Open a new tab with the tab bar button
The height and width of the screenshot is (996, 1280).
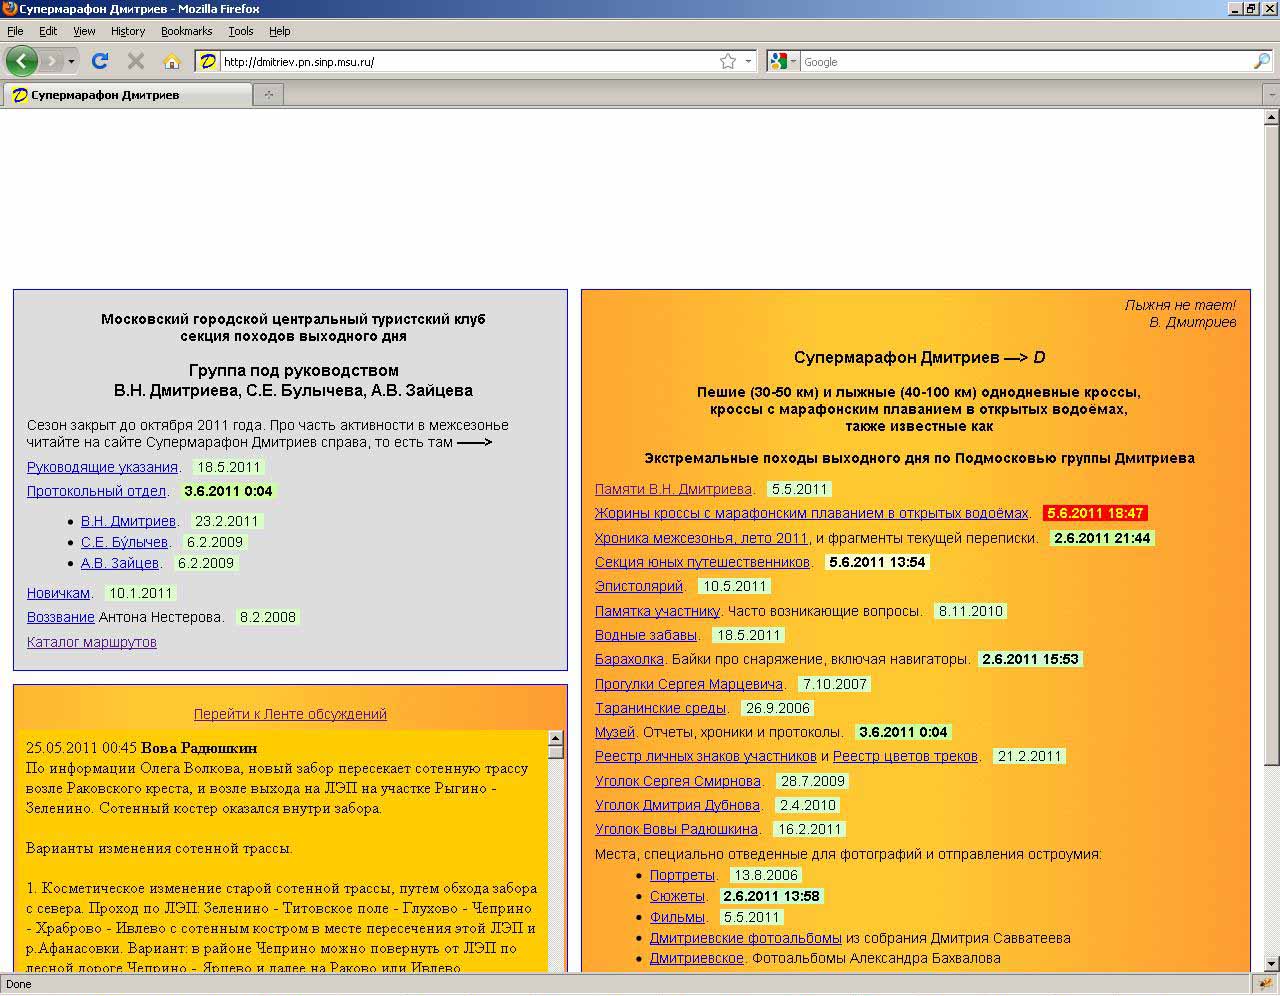click(x=268, y=95)
